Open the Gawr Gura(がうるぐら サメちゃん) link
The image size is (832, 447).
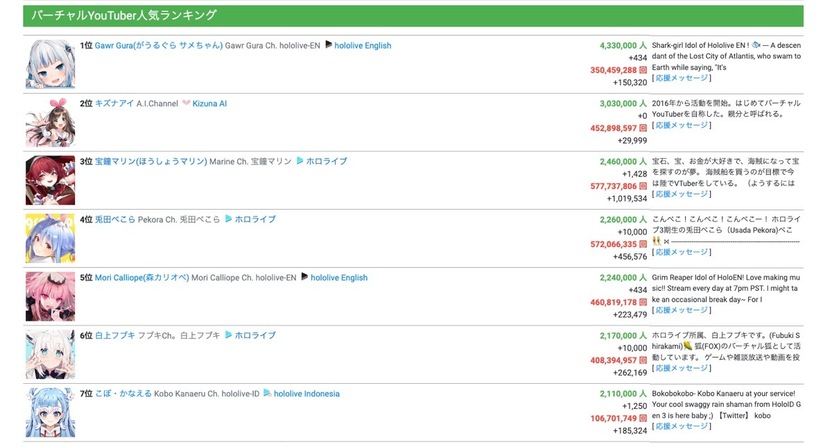click(159, 46)
